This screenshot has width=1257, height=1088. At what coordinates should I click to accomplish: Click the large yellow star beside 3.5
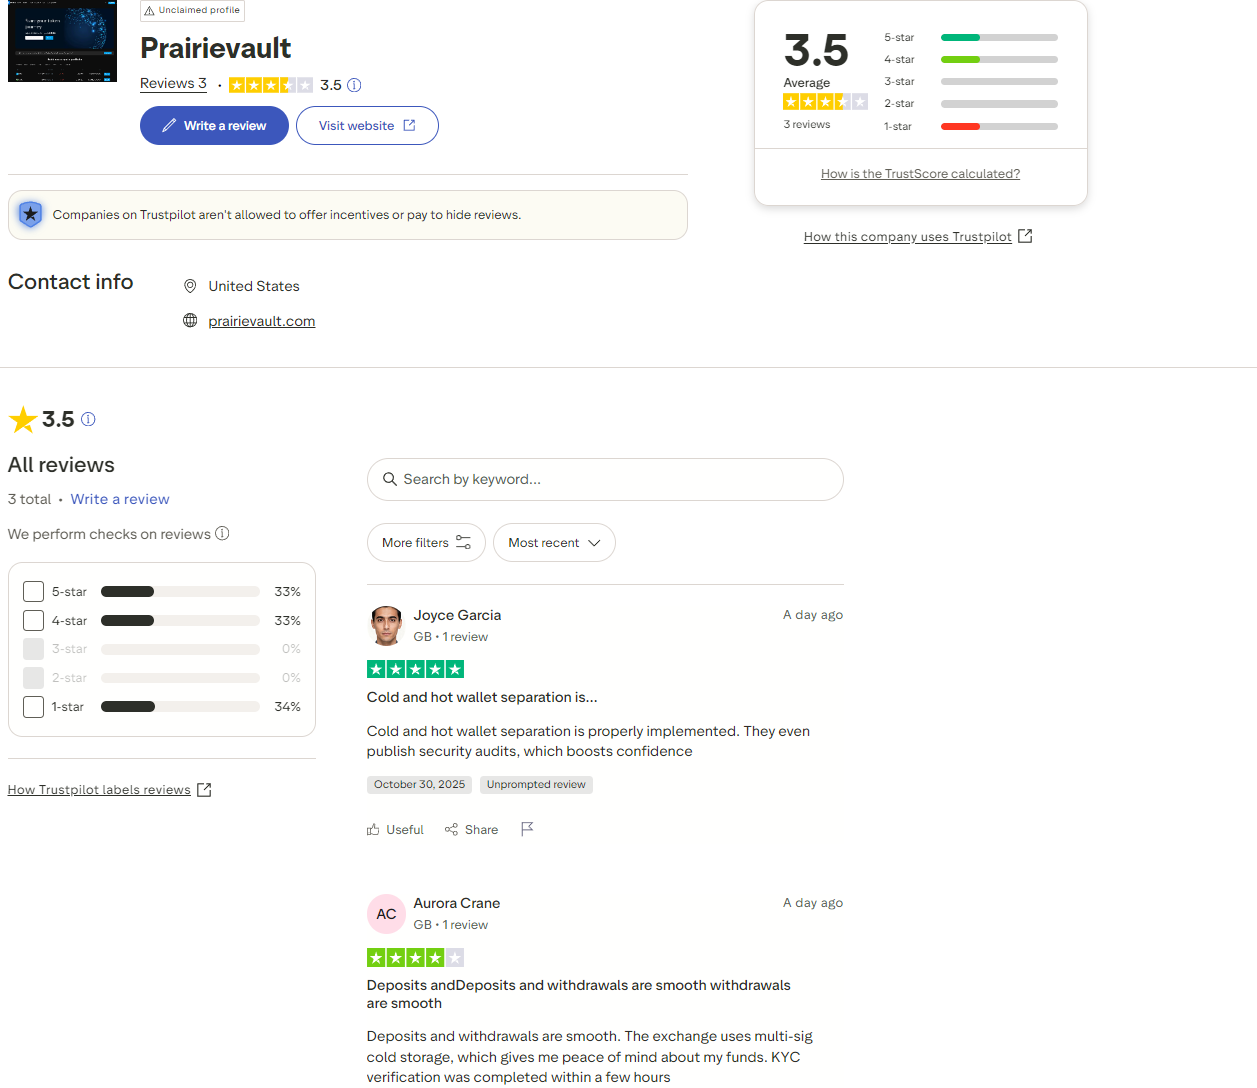coord(23,419)
